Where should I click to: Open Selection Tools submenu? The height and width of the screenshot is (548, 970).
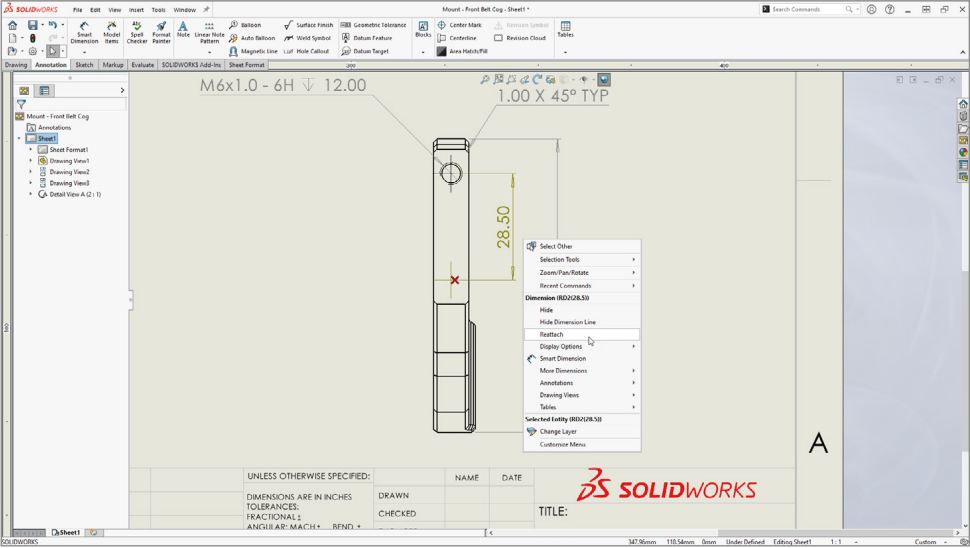[582, 259]
